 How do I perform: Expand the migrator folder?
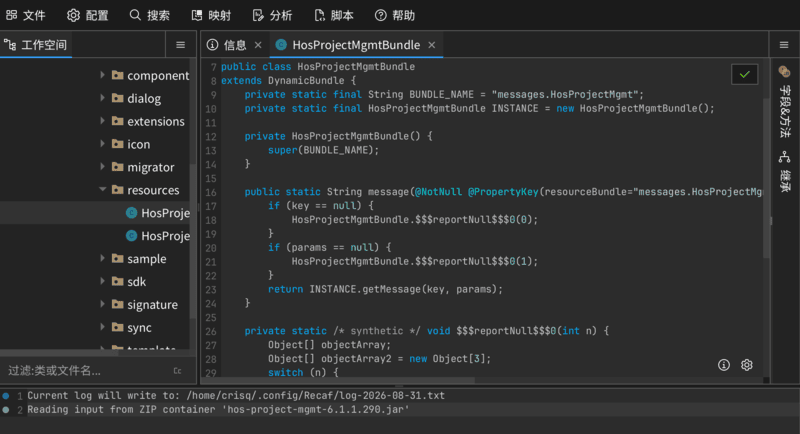[103, 167]
